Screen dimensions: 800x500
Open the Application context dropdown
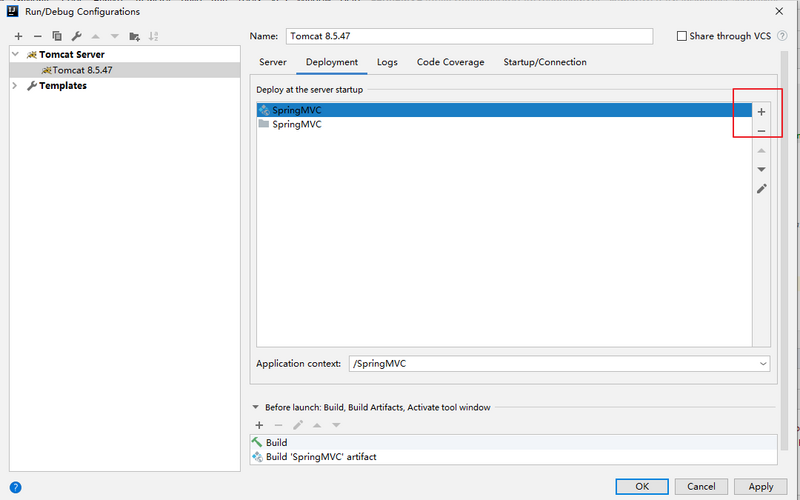click(763, 364)
